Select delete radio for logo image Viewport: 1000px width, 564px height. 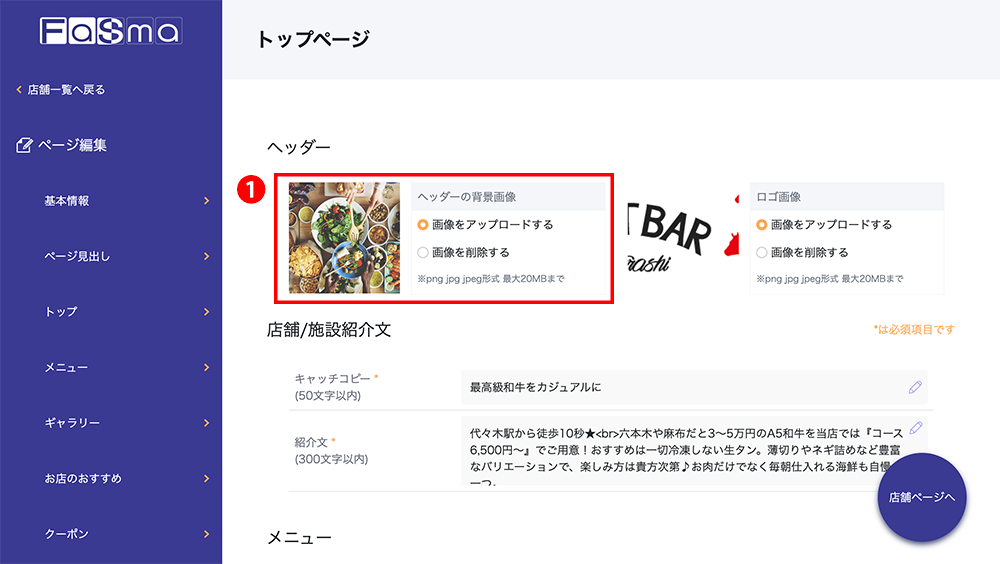pos(761,253)
